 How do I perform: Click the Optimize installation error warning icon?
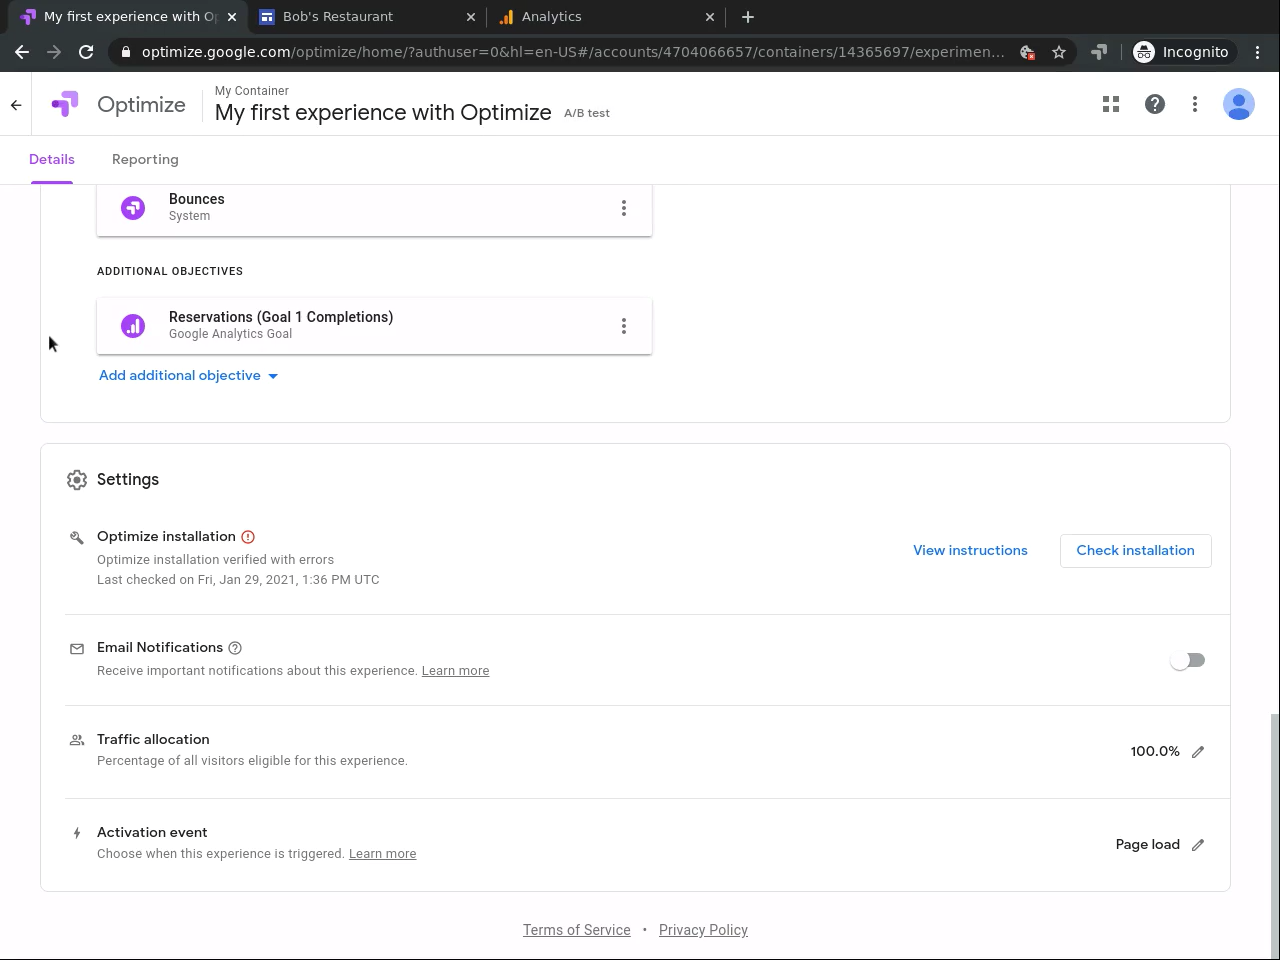pos(248,537)
